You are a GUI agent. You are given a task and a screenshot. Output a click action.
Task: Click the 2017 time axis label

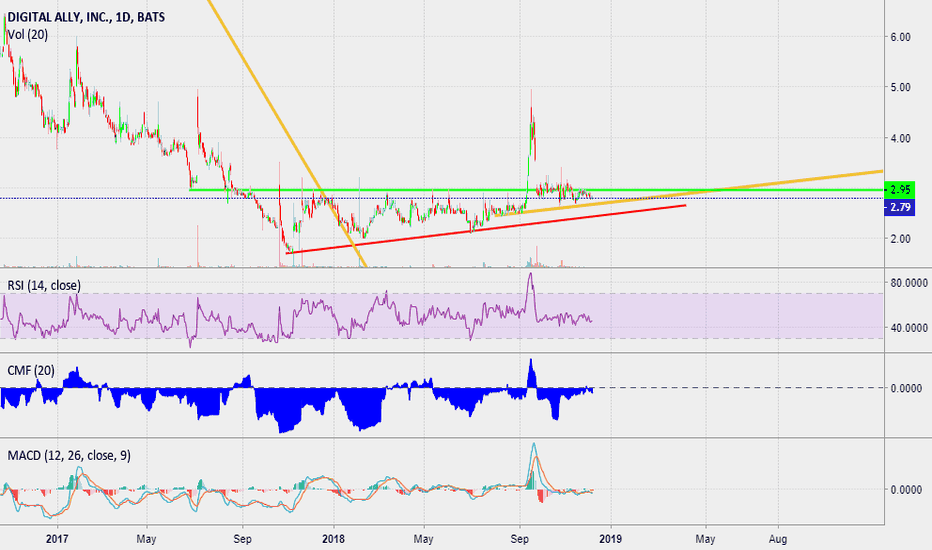click(x=57, y=539)
